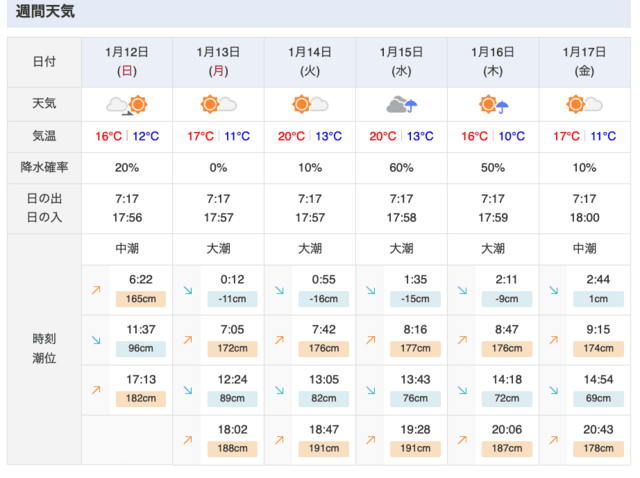Click rising tide arrow beside 6:22

(97, 290)
